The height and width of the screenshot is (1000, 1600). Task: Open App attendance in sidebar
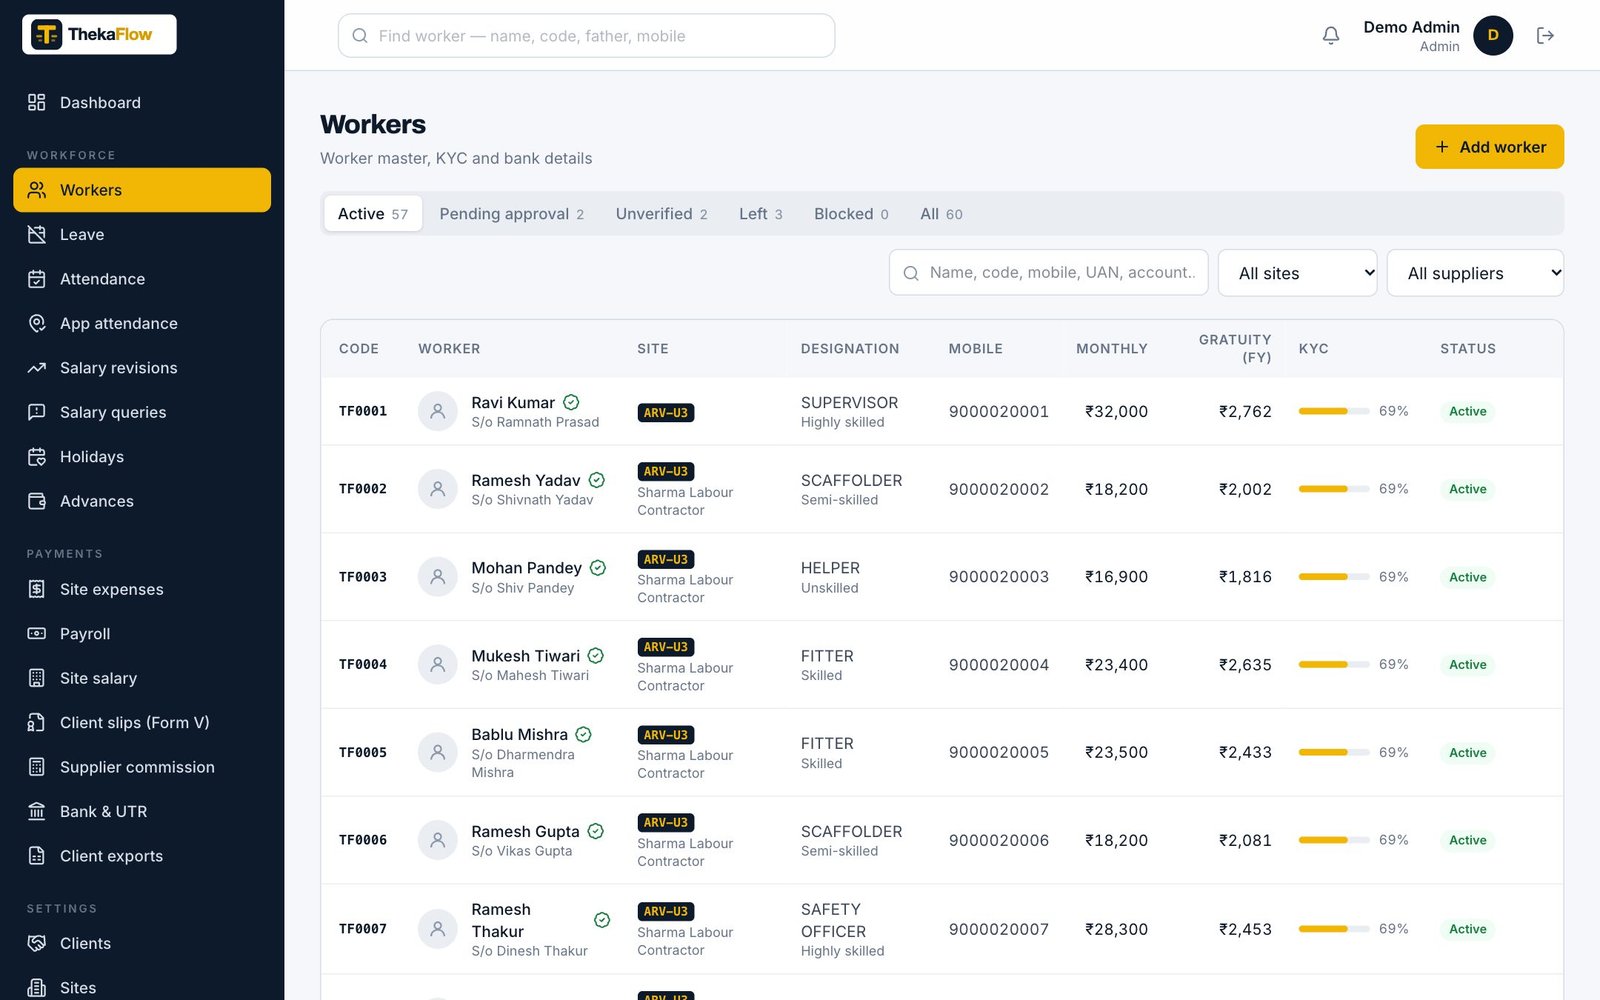click(142, 323)
